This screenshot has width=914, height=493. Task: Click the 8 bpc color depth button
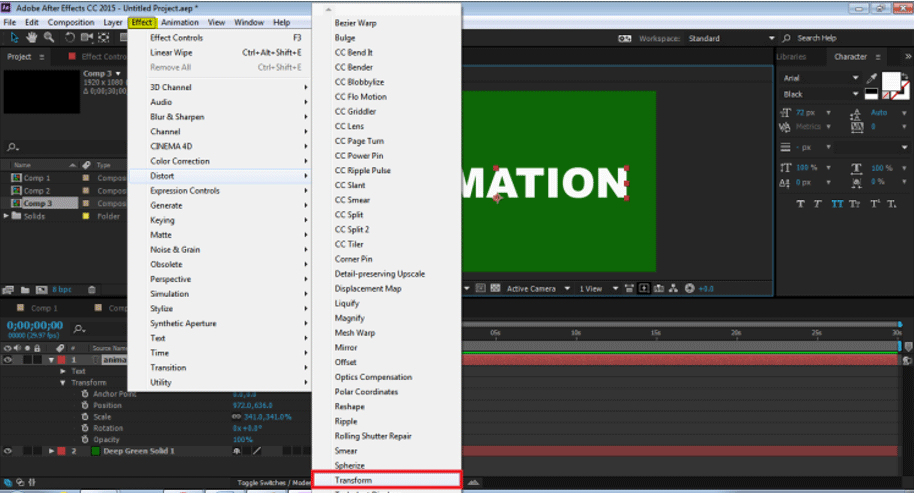[62, 289]
